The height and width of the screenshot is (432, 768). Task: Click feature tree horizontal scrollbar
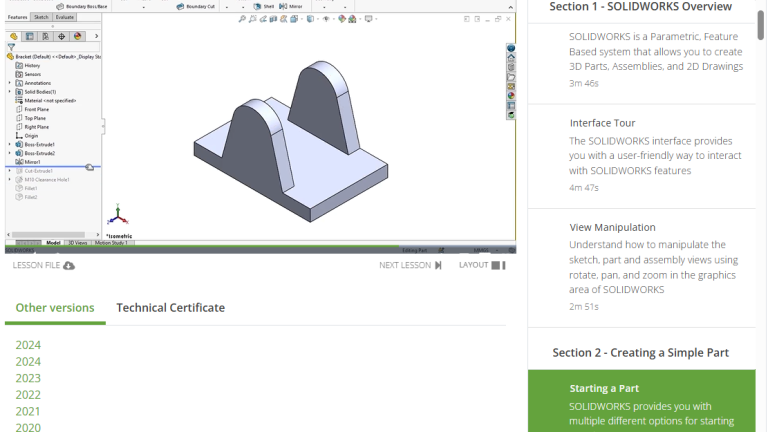[48, 235]
